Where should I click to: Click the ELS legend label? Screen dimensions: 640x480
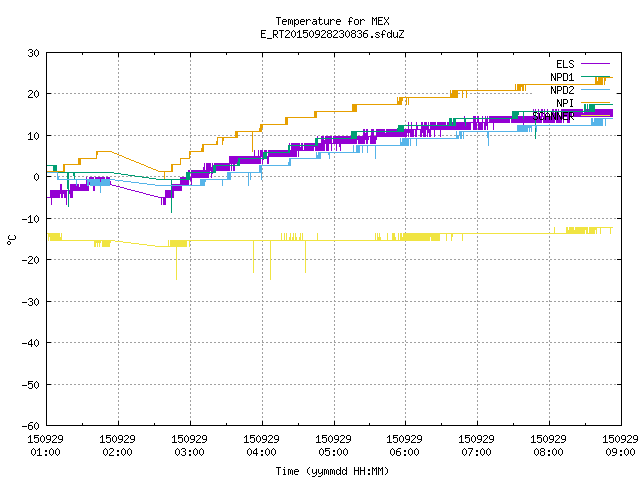565,64
